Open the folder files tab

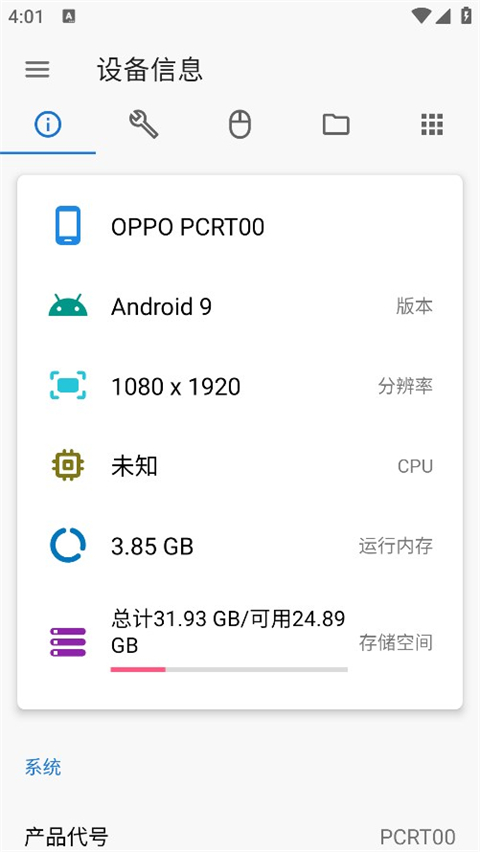coord(336,124)
